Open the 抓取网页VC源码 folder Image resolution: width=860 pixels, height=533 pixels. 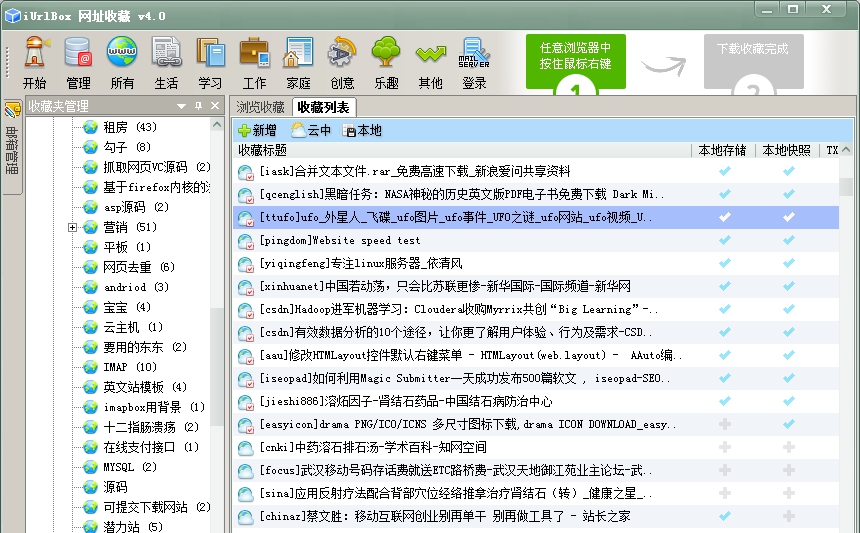pyautogui.click(x=157, y=167)
